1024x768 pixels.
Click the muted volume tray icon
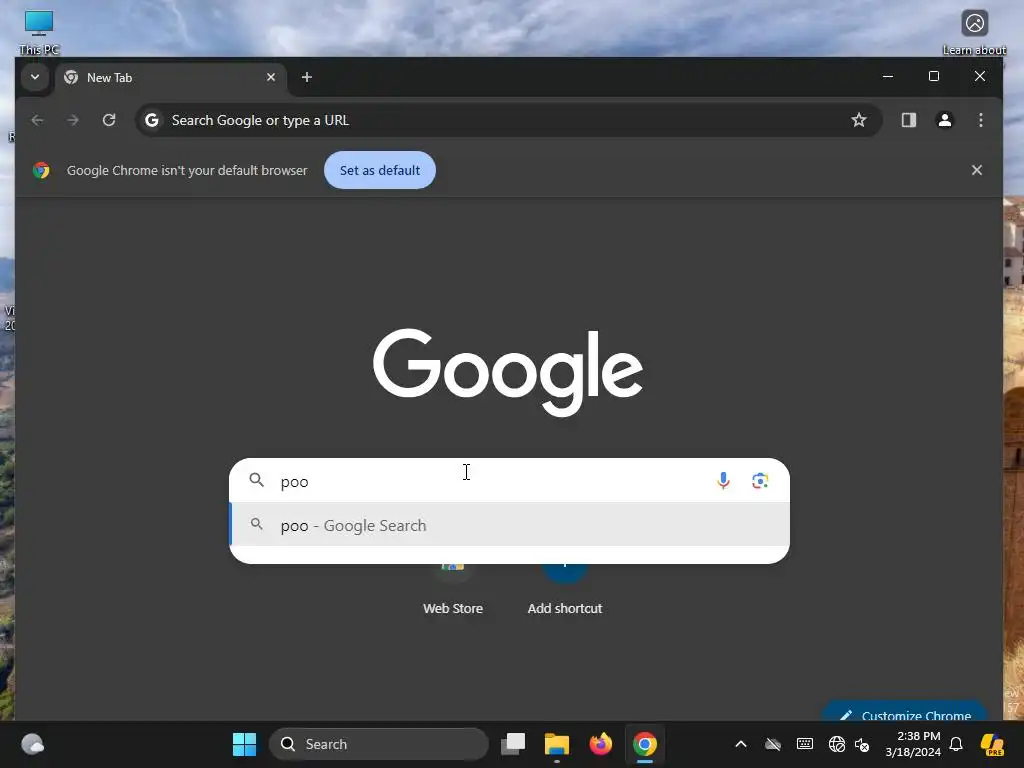tap(862, 744)
